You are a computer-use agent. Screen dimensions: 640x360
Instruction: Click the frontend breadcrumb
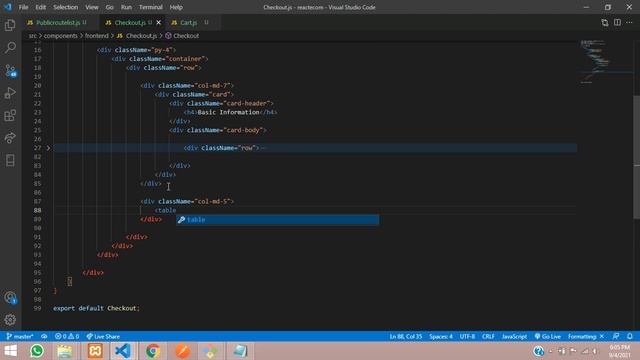coord(97,36)
